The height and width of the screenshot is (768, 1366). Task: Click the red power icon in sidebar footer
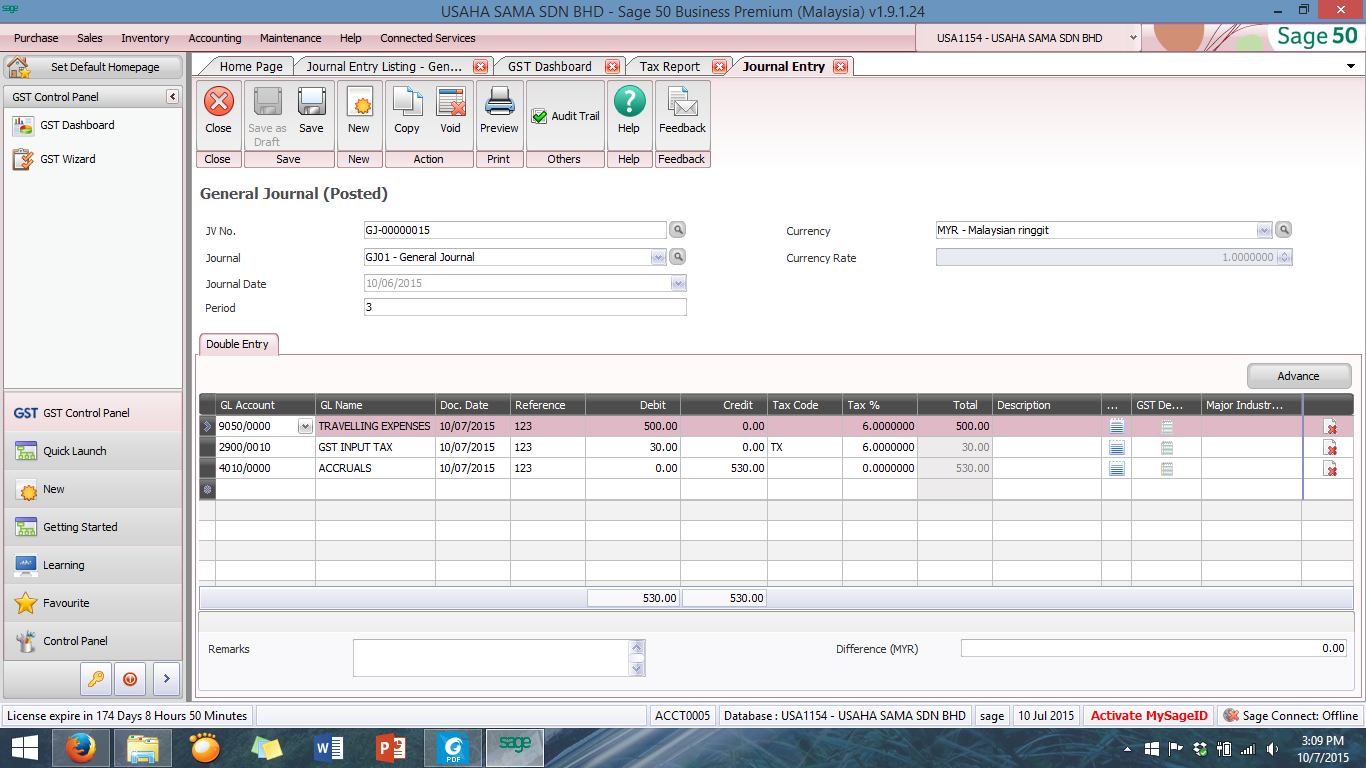(130, 678)
